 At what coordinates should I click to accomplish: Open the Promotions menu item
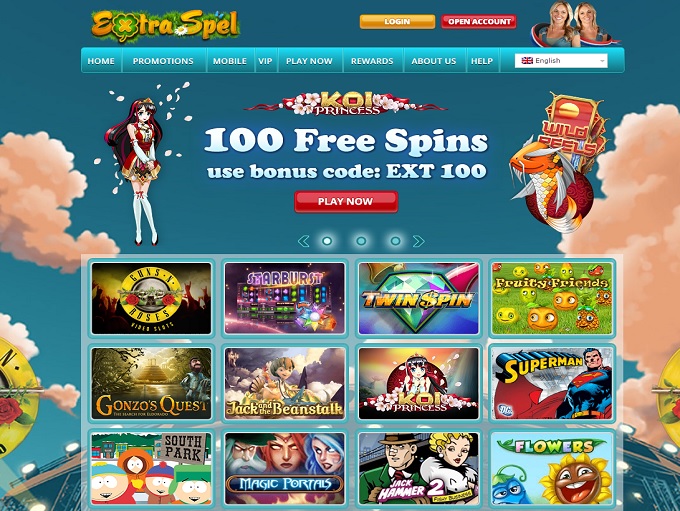[163, 61]
